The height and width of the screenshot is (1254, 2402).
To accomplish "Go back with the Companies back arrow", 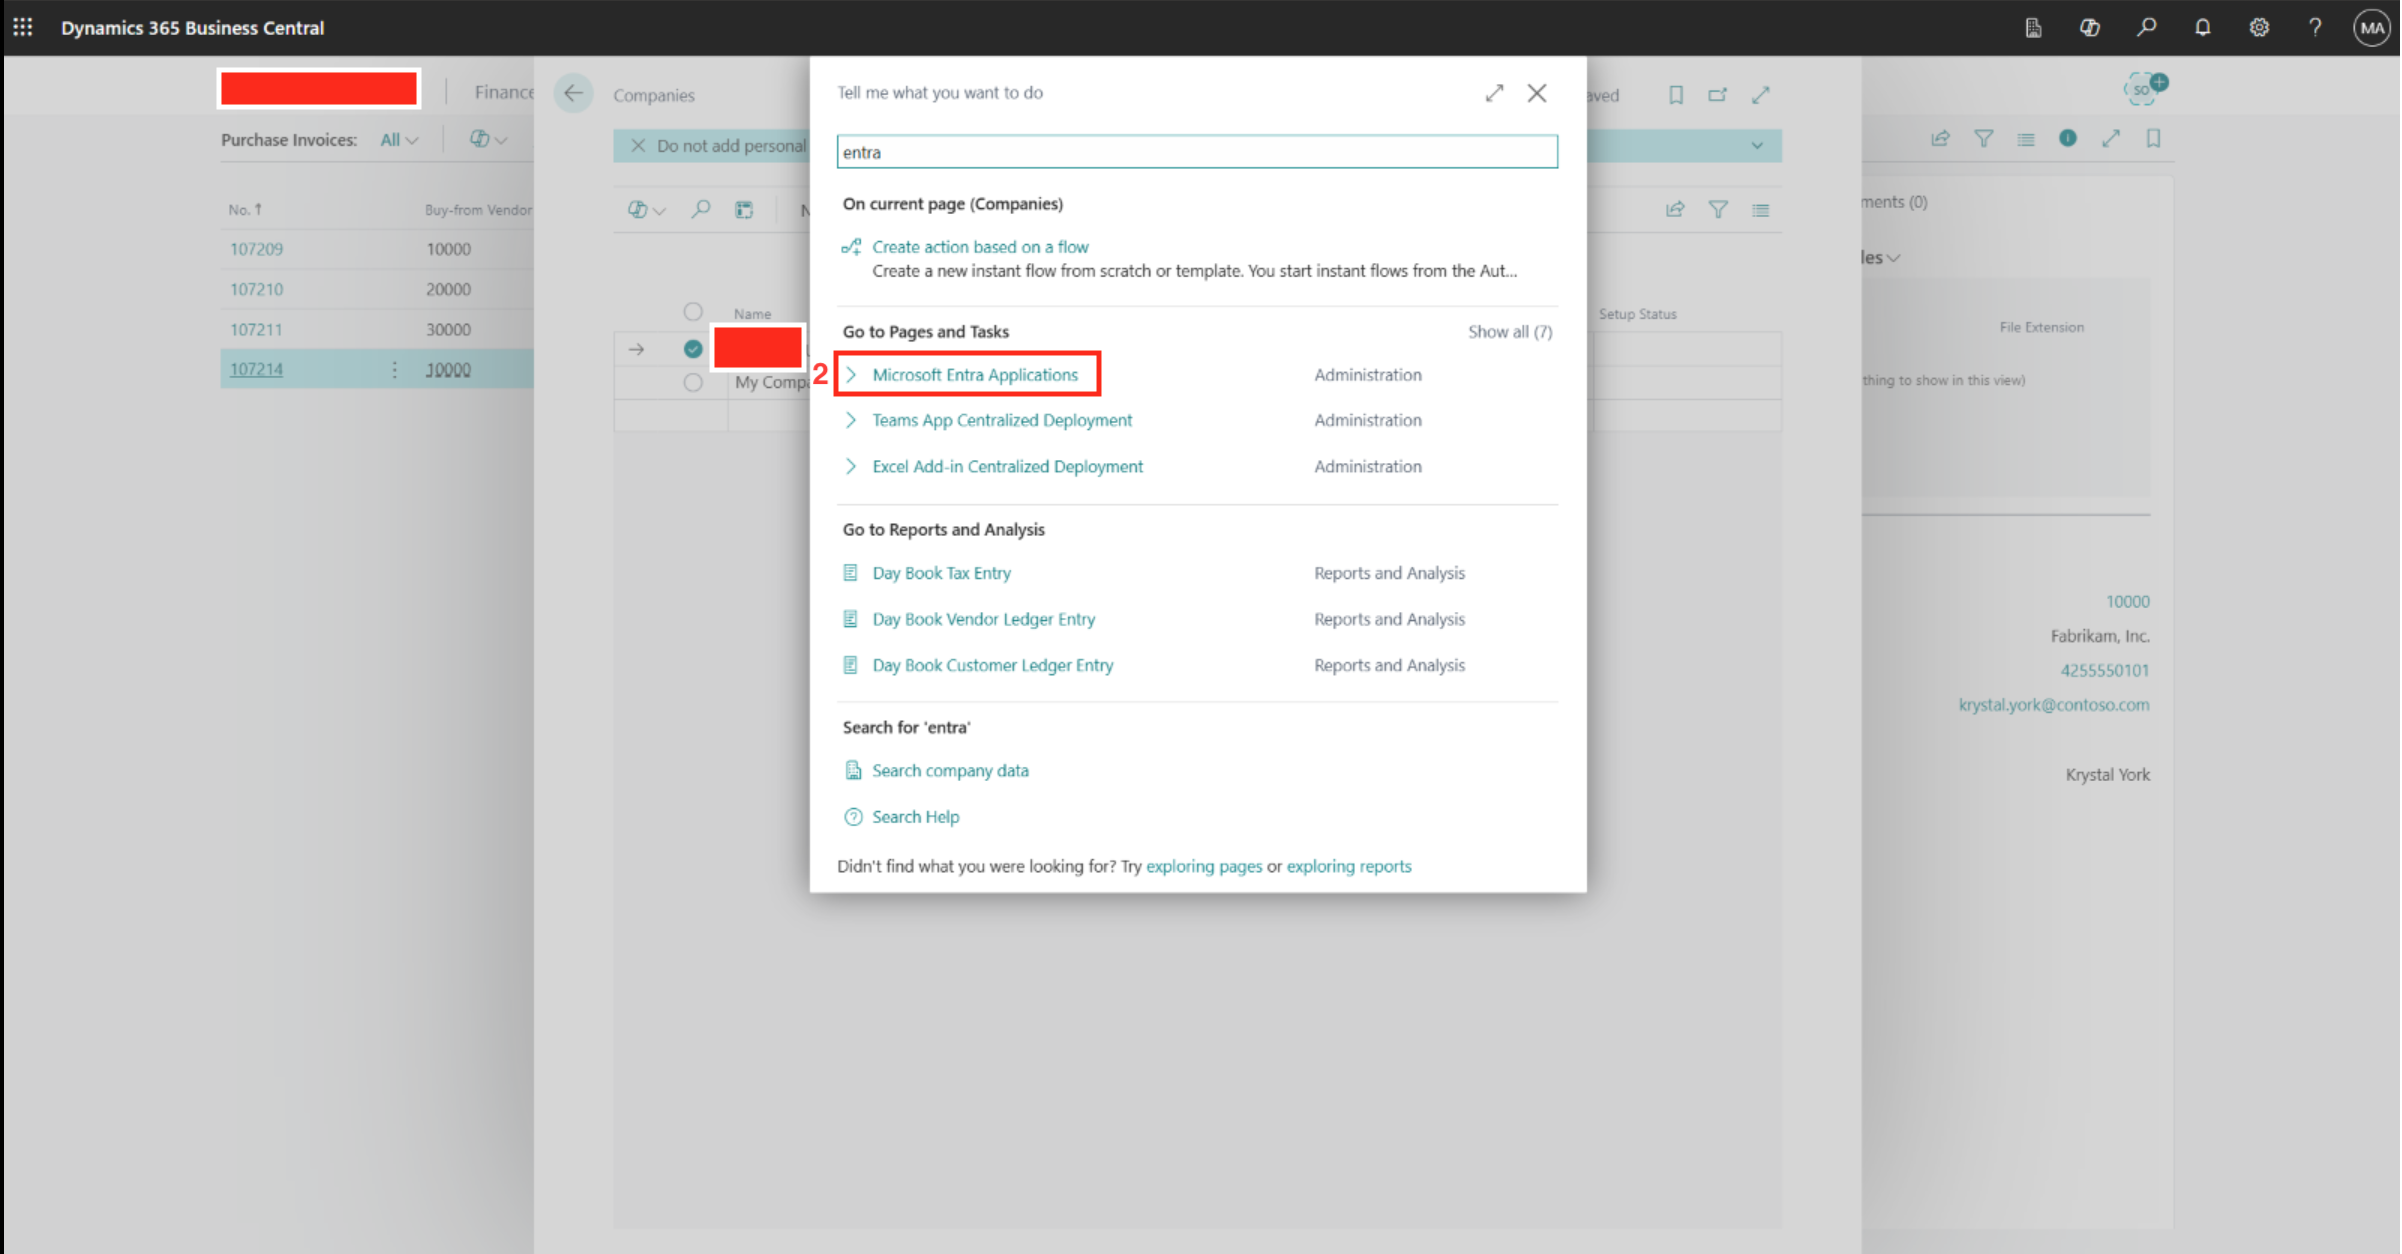I will click(x=573, y=94).
